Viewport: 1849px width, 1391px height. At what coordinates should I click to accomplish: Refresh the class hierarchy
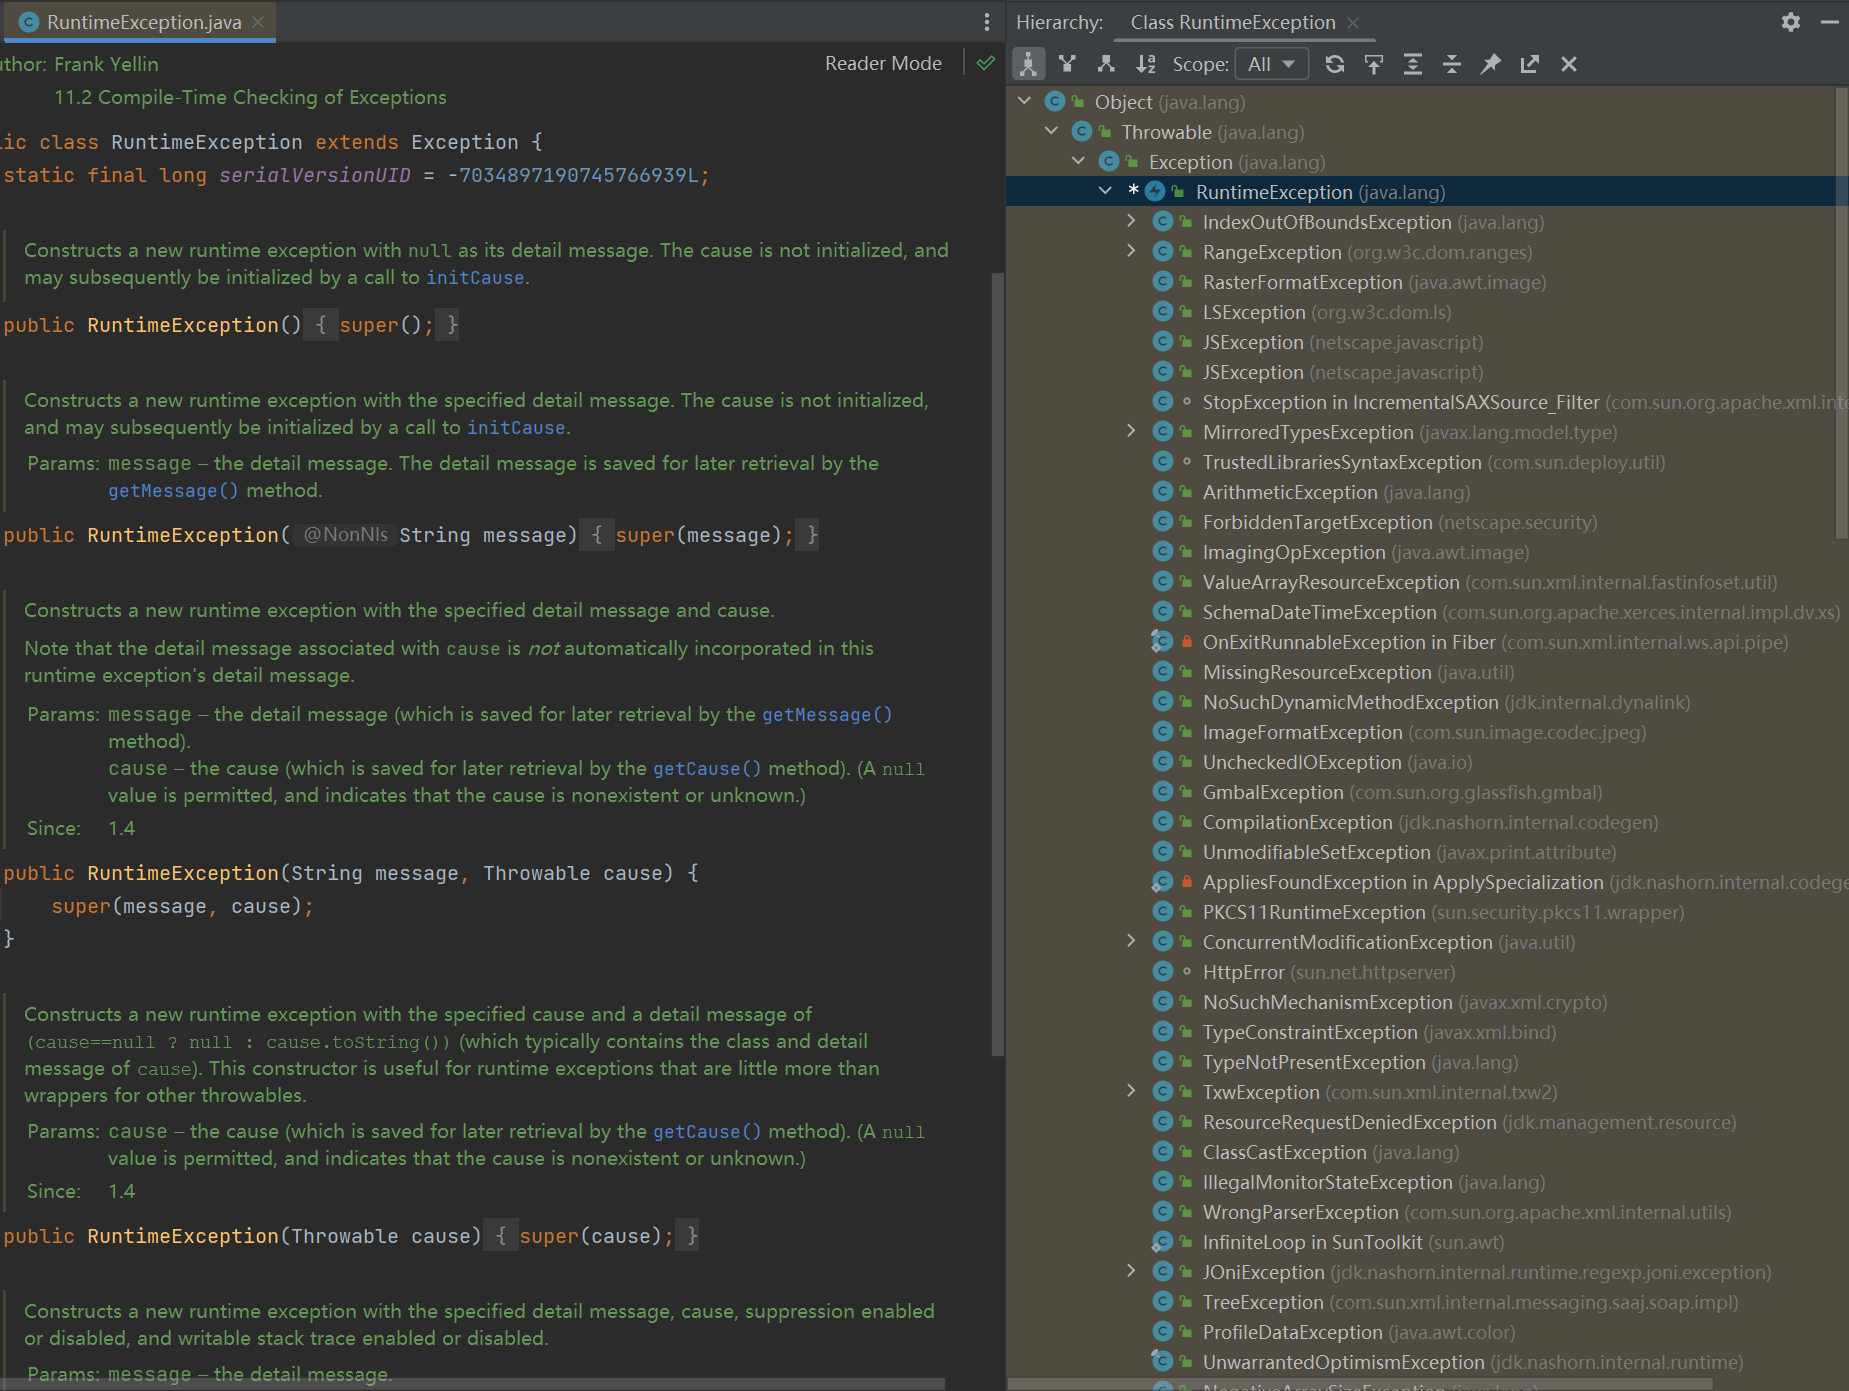(1334, 64)
